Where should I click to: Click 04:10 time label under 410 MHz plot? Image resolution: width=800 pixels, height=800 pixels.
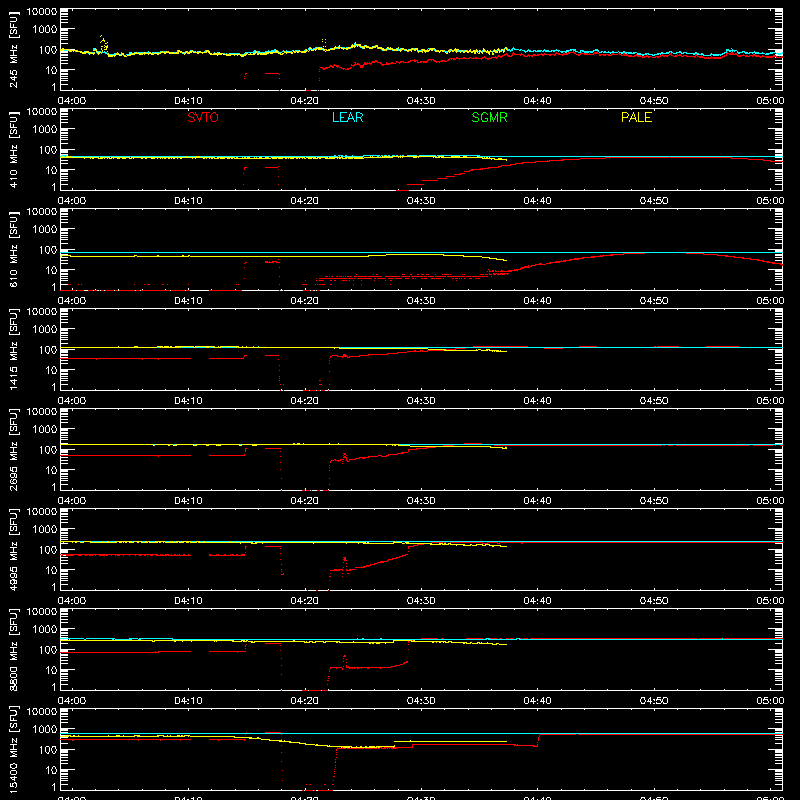point(188,201)
